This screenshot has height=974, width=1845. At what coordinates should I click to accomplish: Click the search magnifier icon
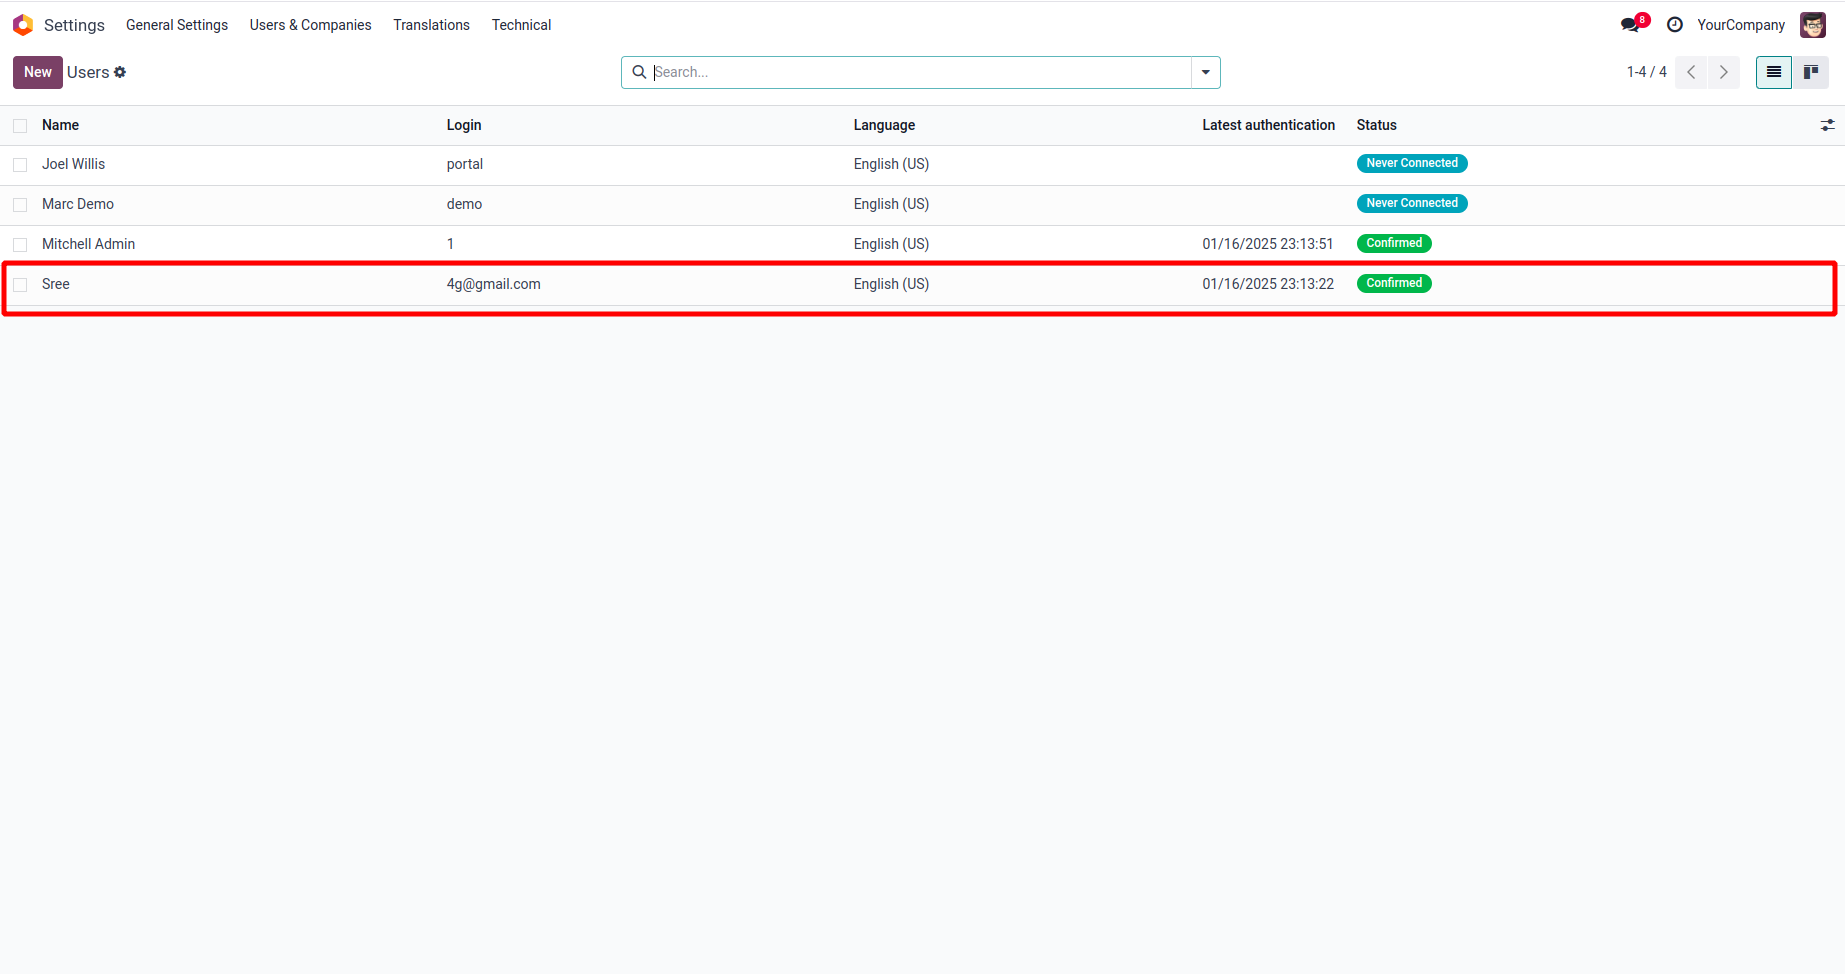(639, 72)
